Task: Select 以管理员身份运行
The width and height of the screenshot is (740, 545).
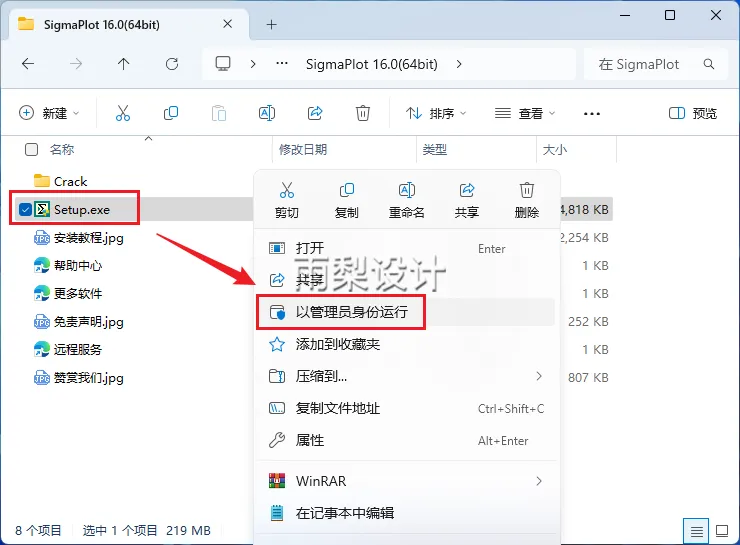Action: pyautogui.click(x=406, y=312)
